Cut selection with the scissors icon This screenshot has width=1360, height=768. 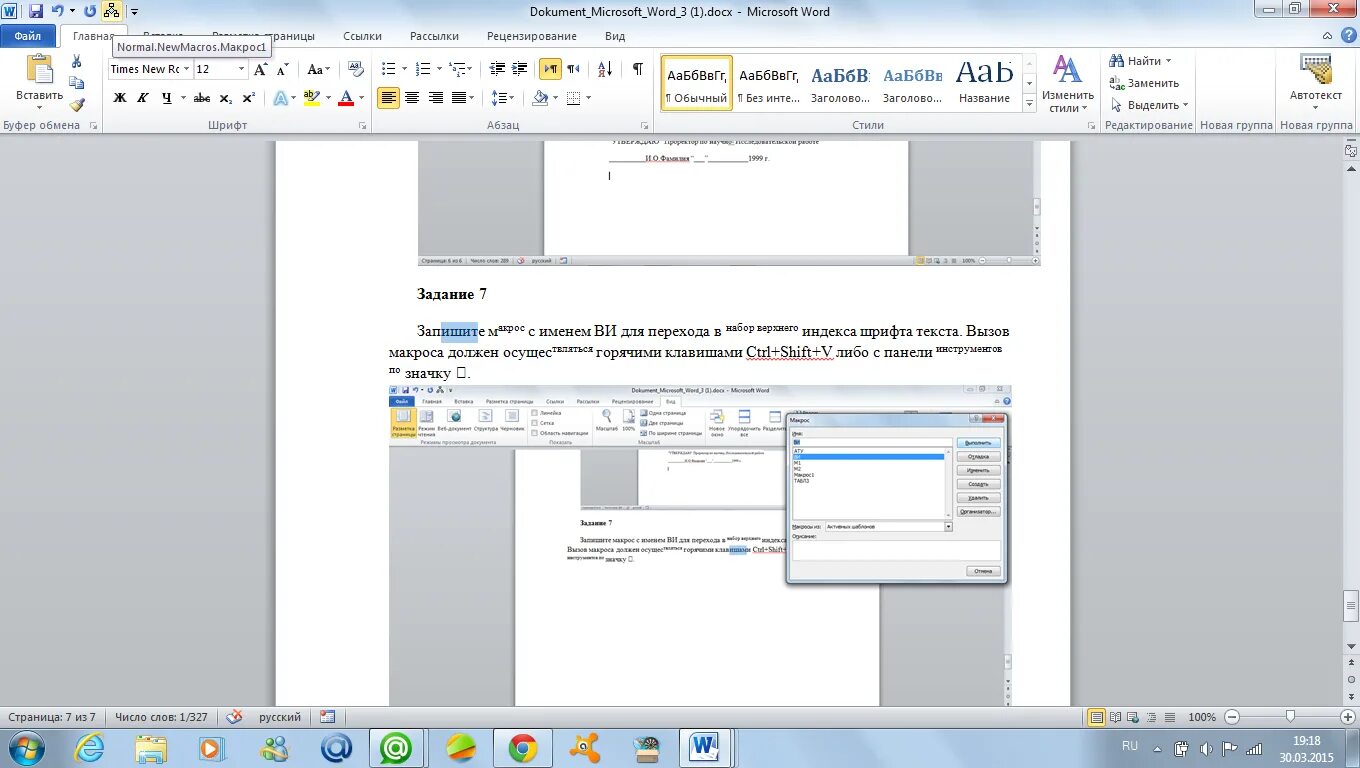pyautogui.click(x=77, y=61)
